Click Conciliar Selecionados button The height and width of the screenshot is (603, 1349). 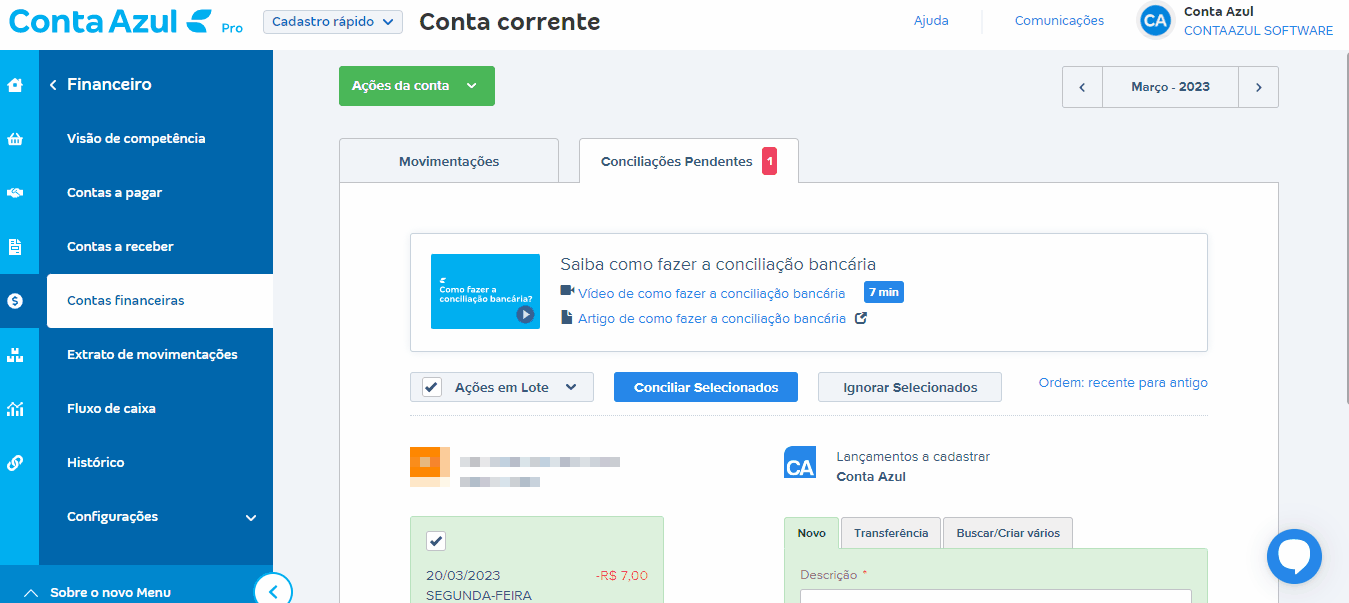click(x=706, y=387)
